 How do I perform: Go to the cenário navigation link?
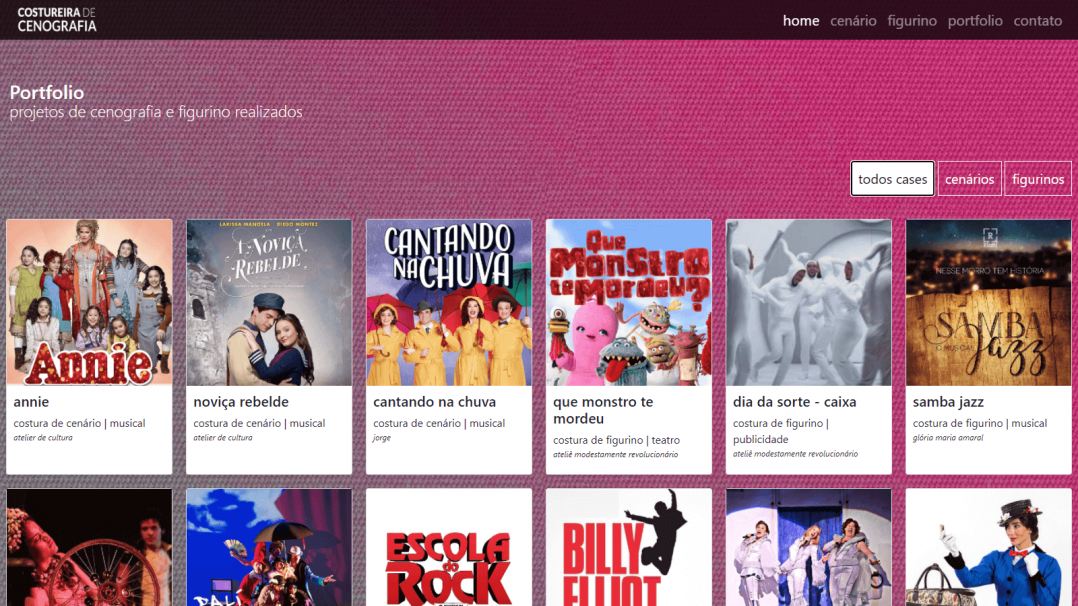[x=853, y=20]
